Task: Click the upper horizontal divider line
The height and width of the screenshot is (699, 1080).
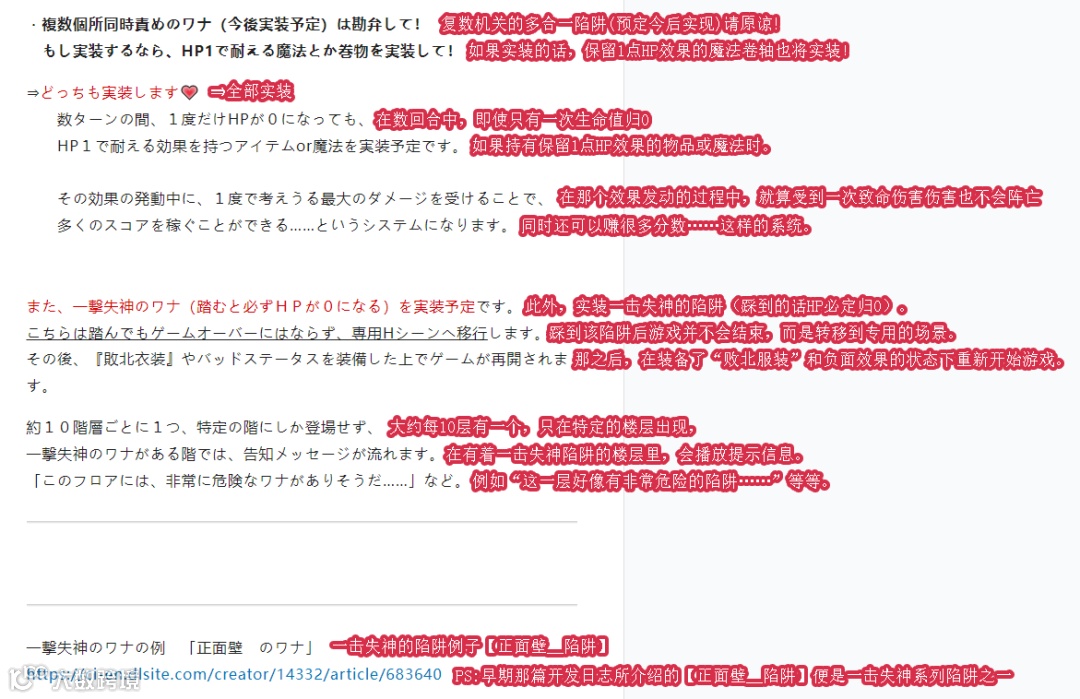Action: click(302, 522)
